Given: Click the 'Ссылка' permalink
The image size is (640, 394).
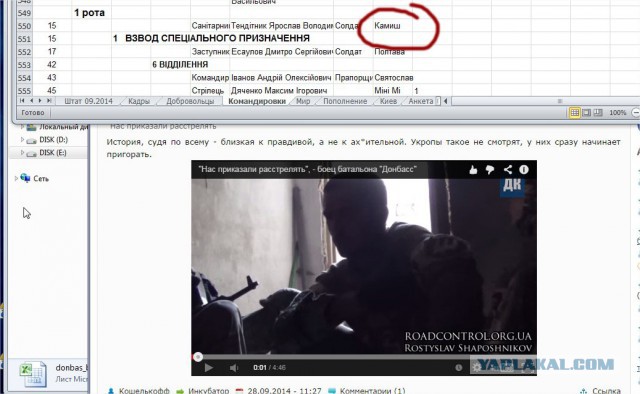Looking at the screenshot, I should coord(607,391).
